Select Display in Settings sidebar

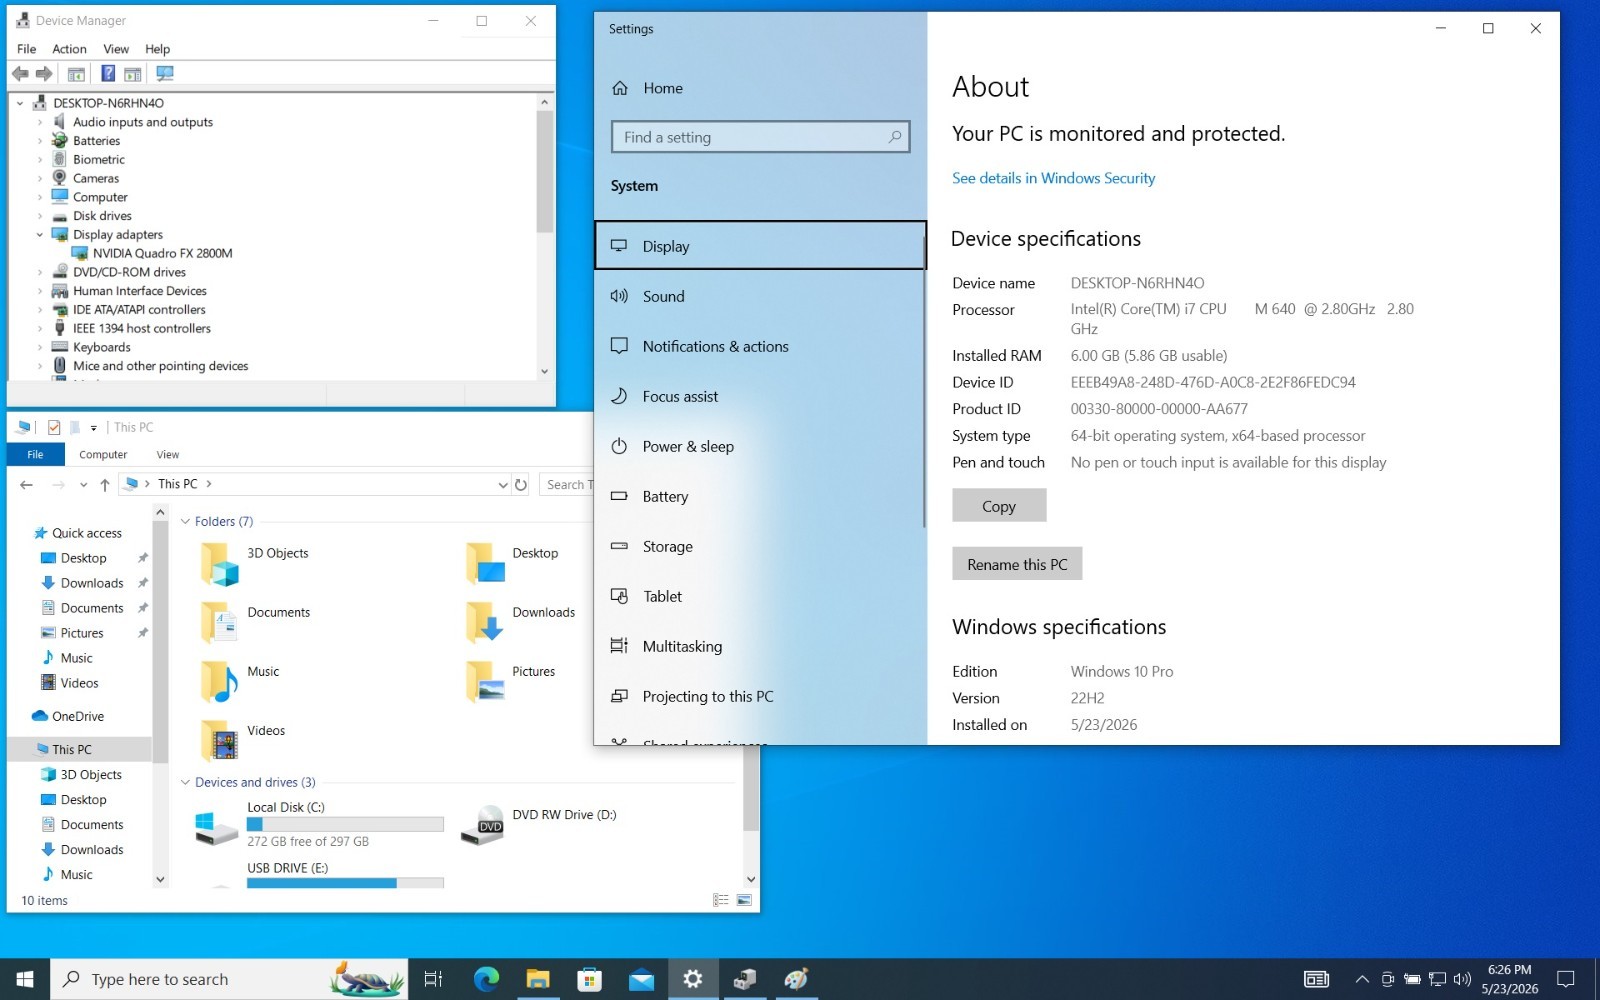[x=760, y=246]
